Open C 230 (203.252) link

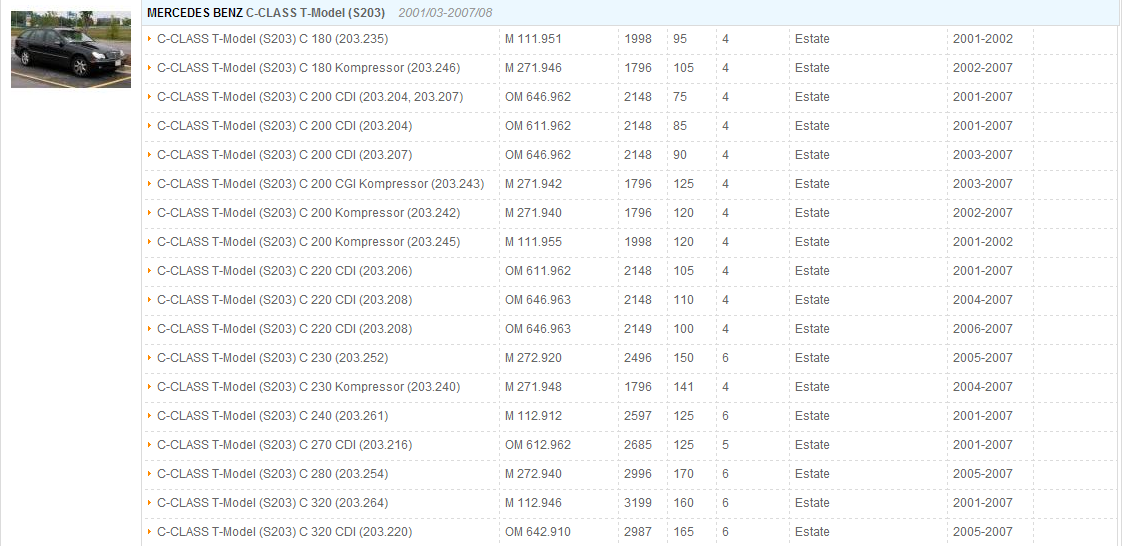273,357
